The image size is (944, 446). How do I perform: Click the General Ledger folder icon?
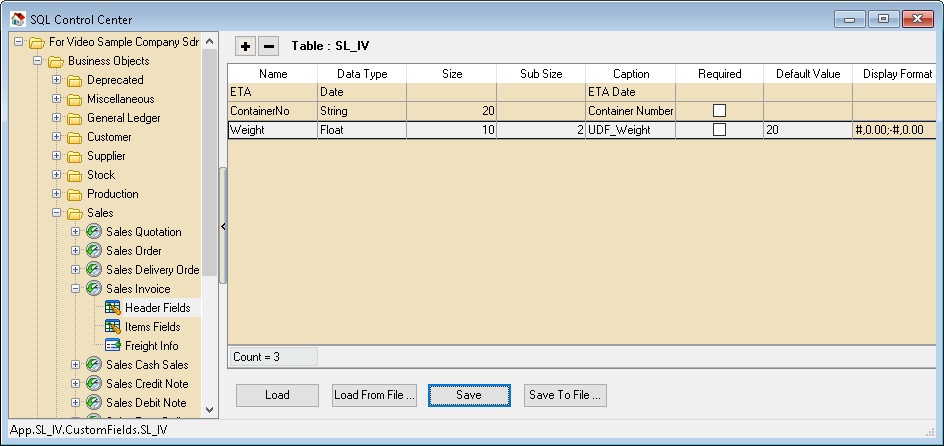pos(75,118)
